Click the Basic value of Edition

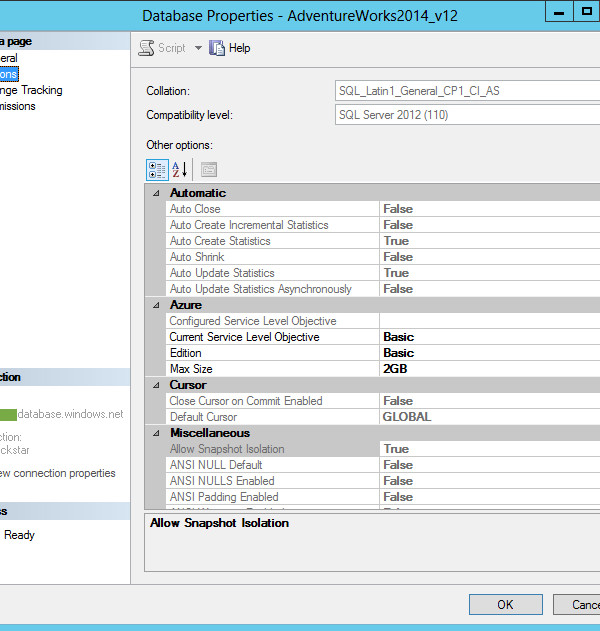[398, 353]
